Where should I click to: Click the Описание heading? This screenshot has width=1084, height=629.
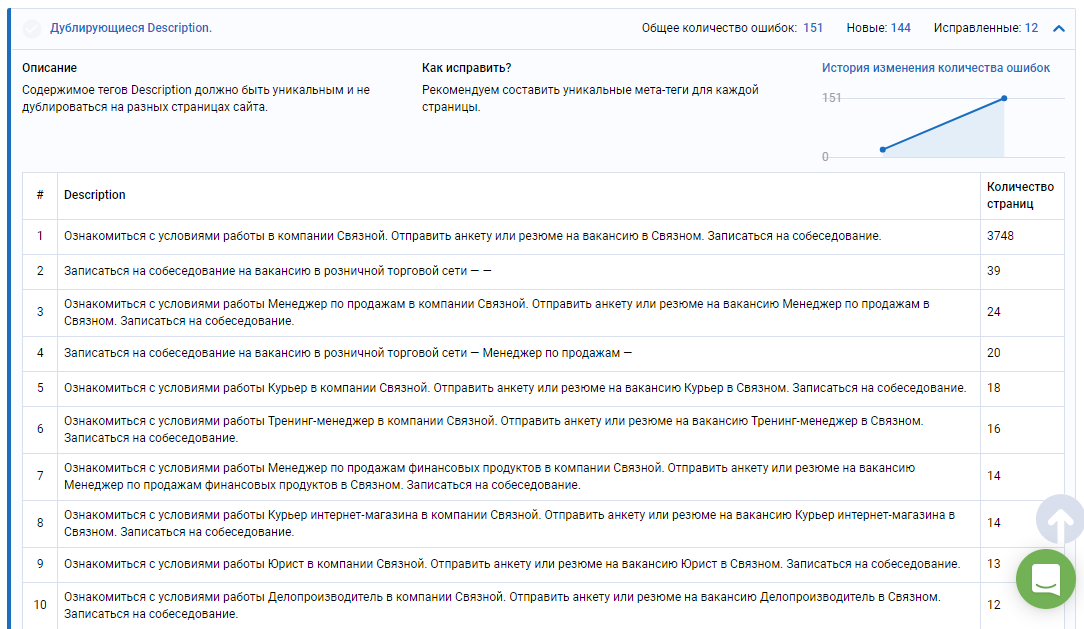[x=49, y=68]
